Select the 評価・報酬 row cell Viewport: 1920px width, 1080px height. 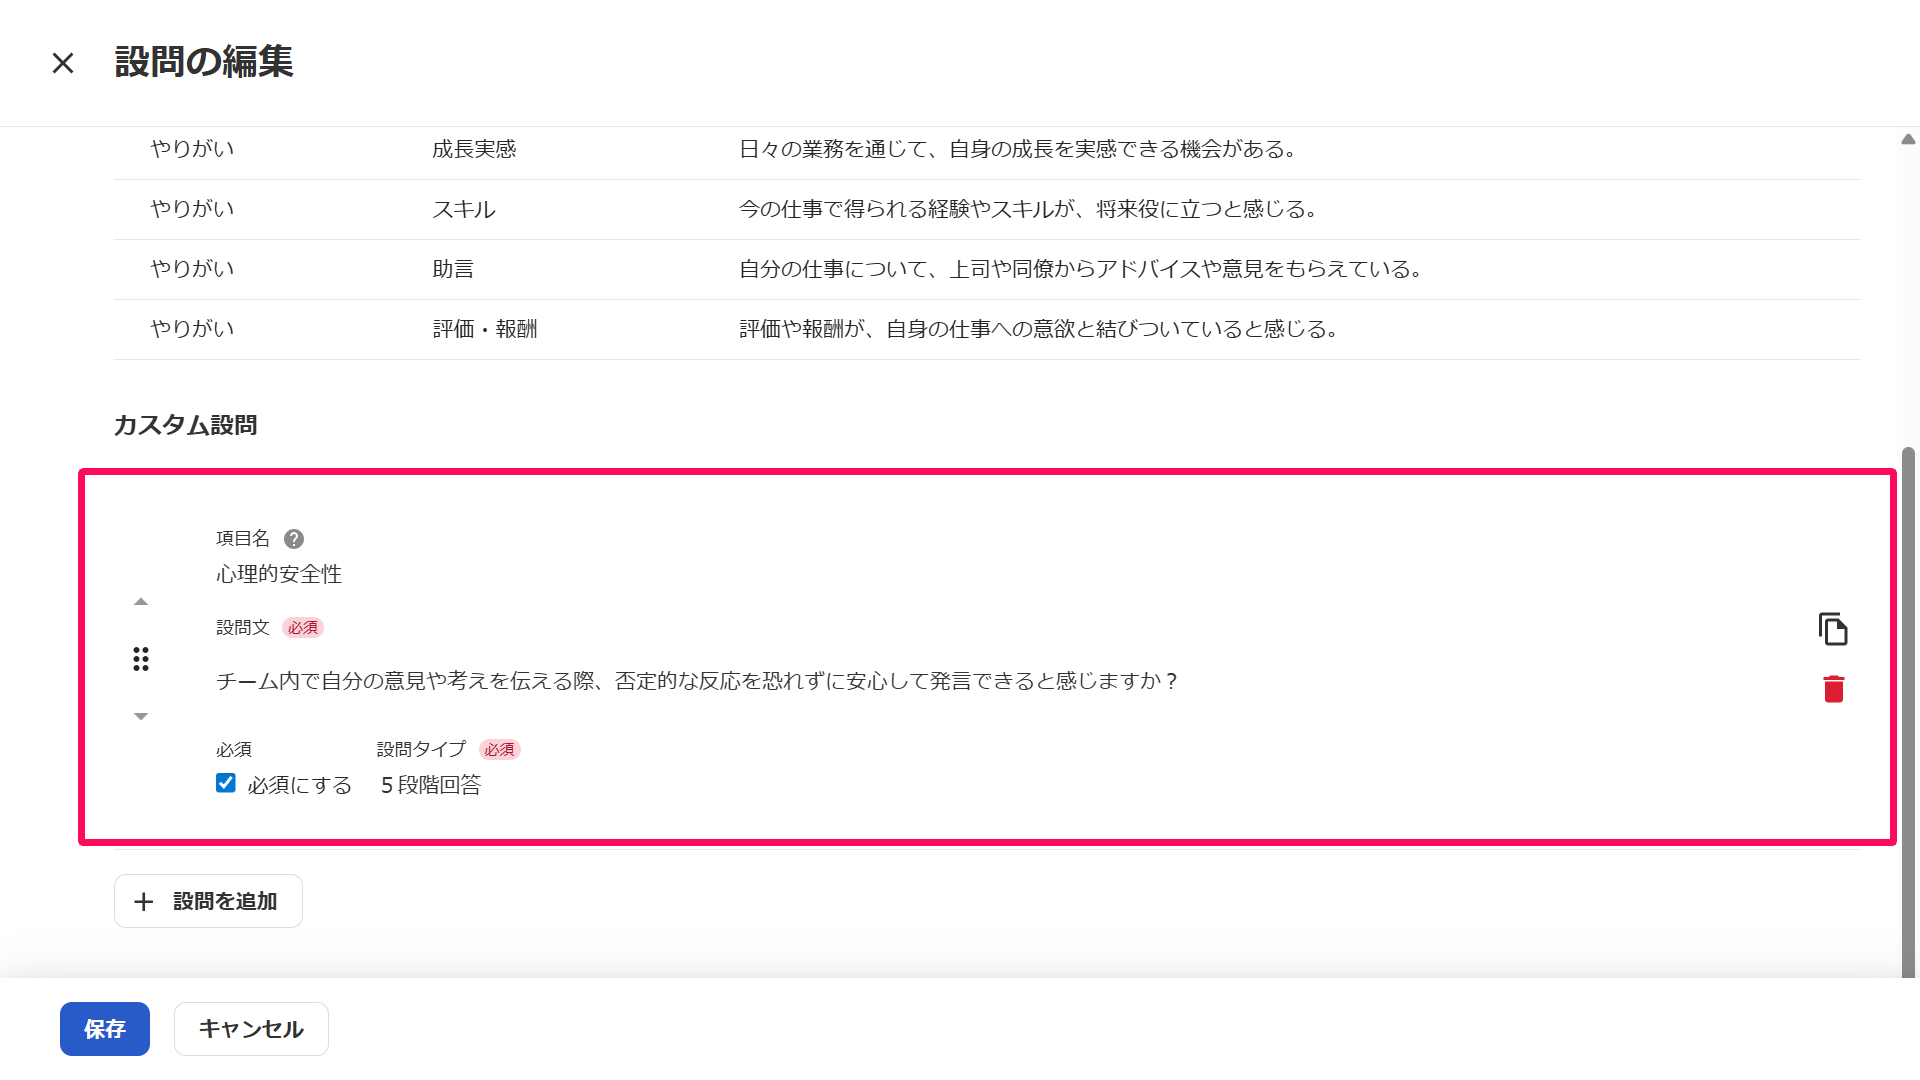click(x=485, y=329)
